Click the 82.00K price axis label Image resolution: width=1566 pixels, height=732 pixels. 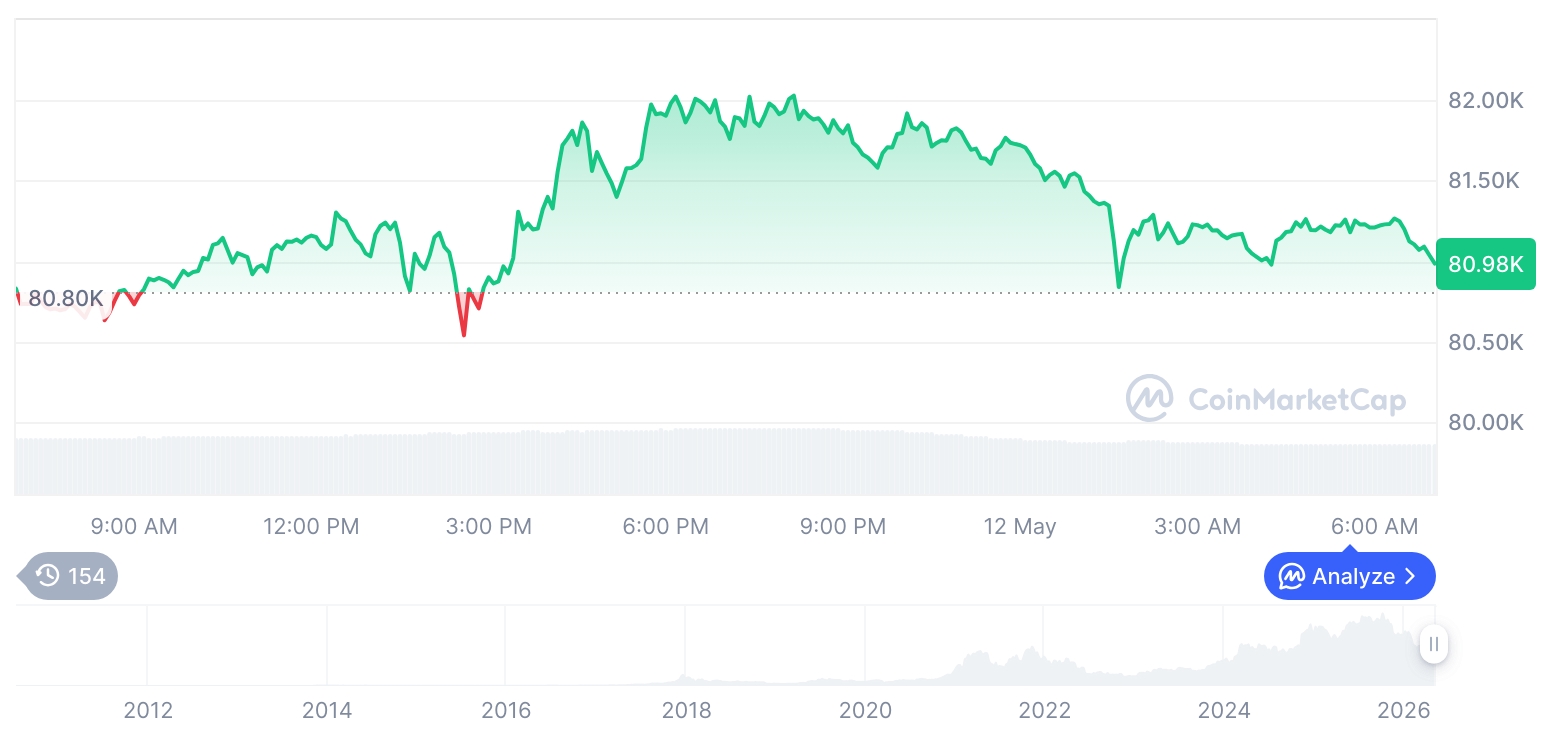(1485, 100)
